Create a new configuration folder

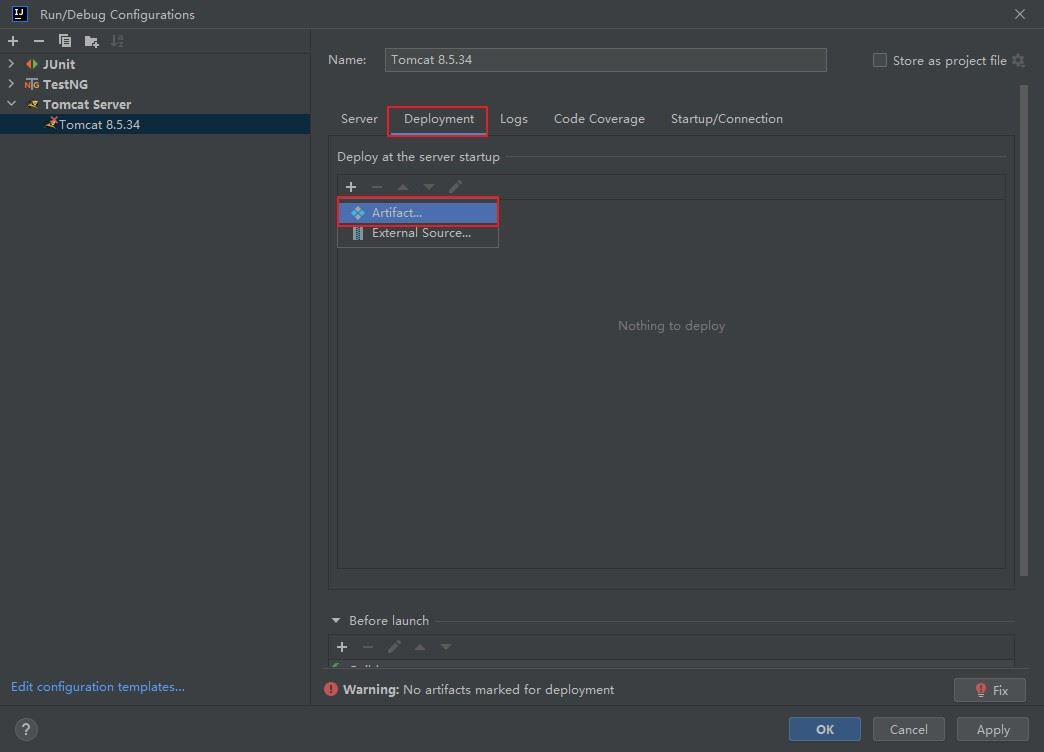(91, 41)
